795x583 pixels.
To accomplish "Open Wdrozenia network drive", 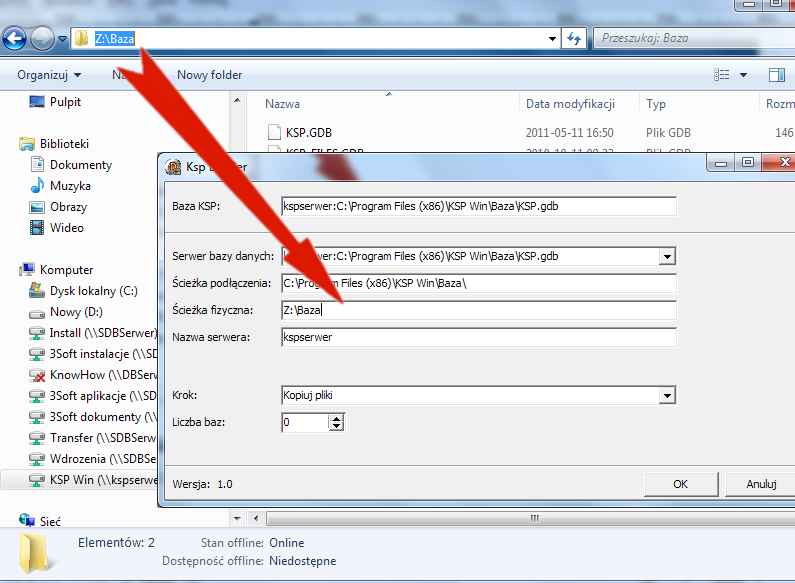I will pos(103,459).
